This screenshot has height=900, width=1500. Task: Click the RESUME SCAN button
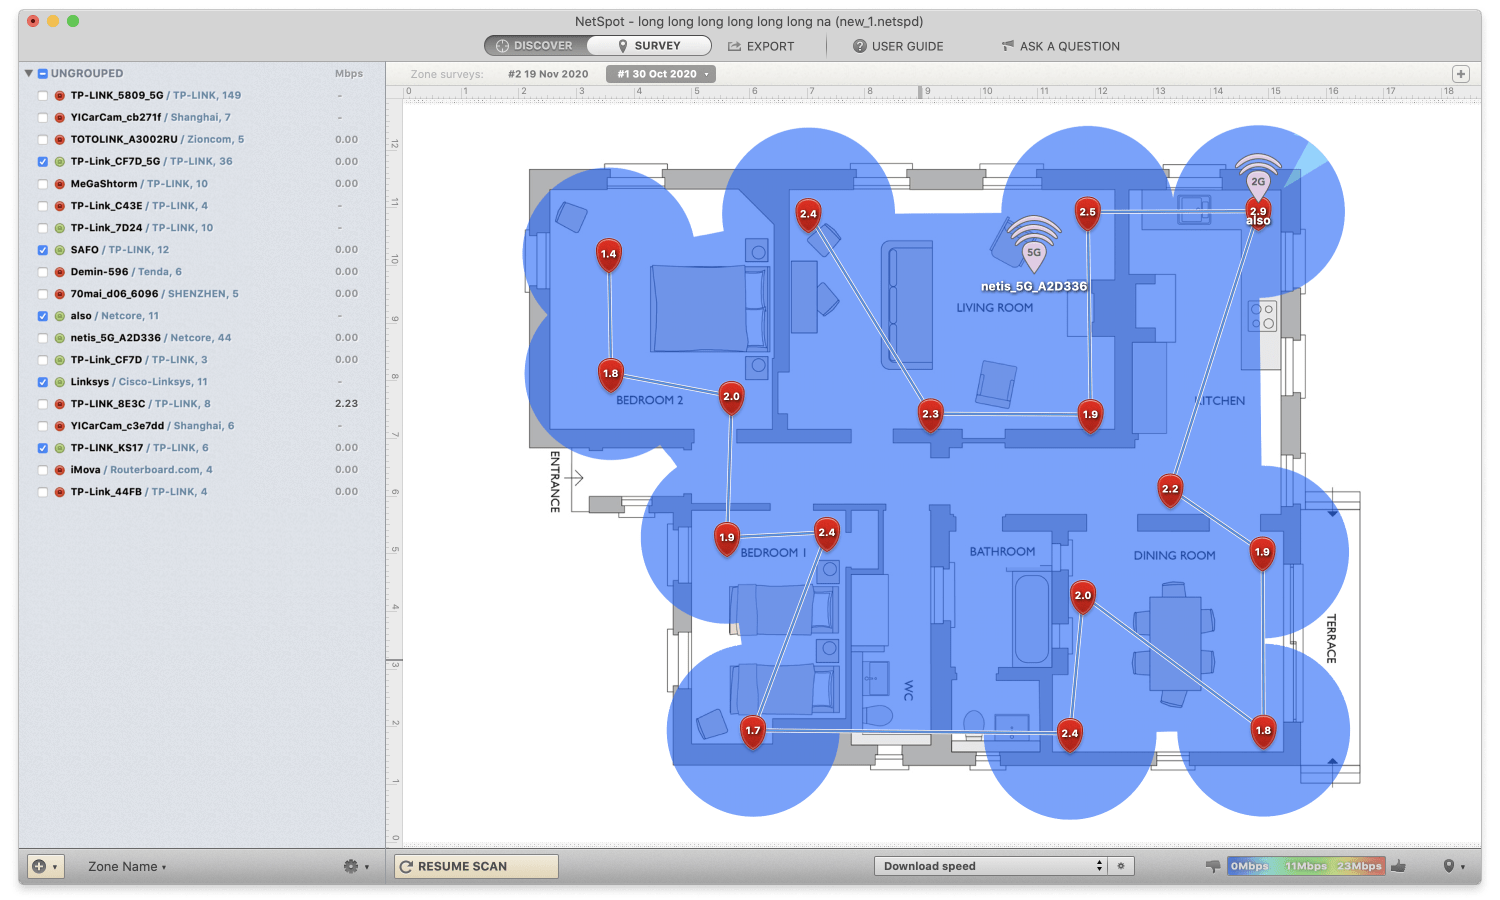click(476, 866)
